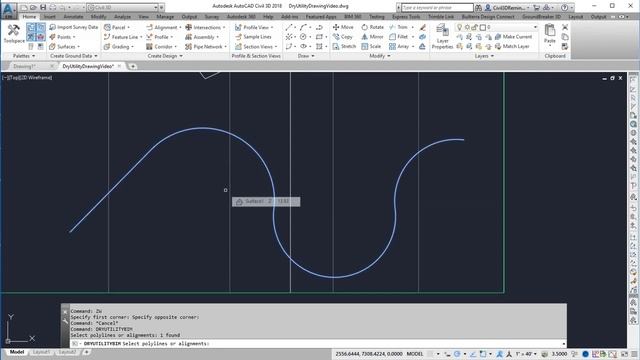Click the Paste button

550,34
